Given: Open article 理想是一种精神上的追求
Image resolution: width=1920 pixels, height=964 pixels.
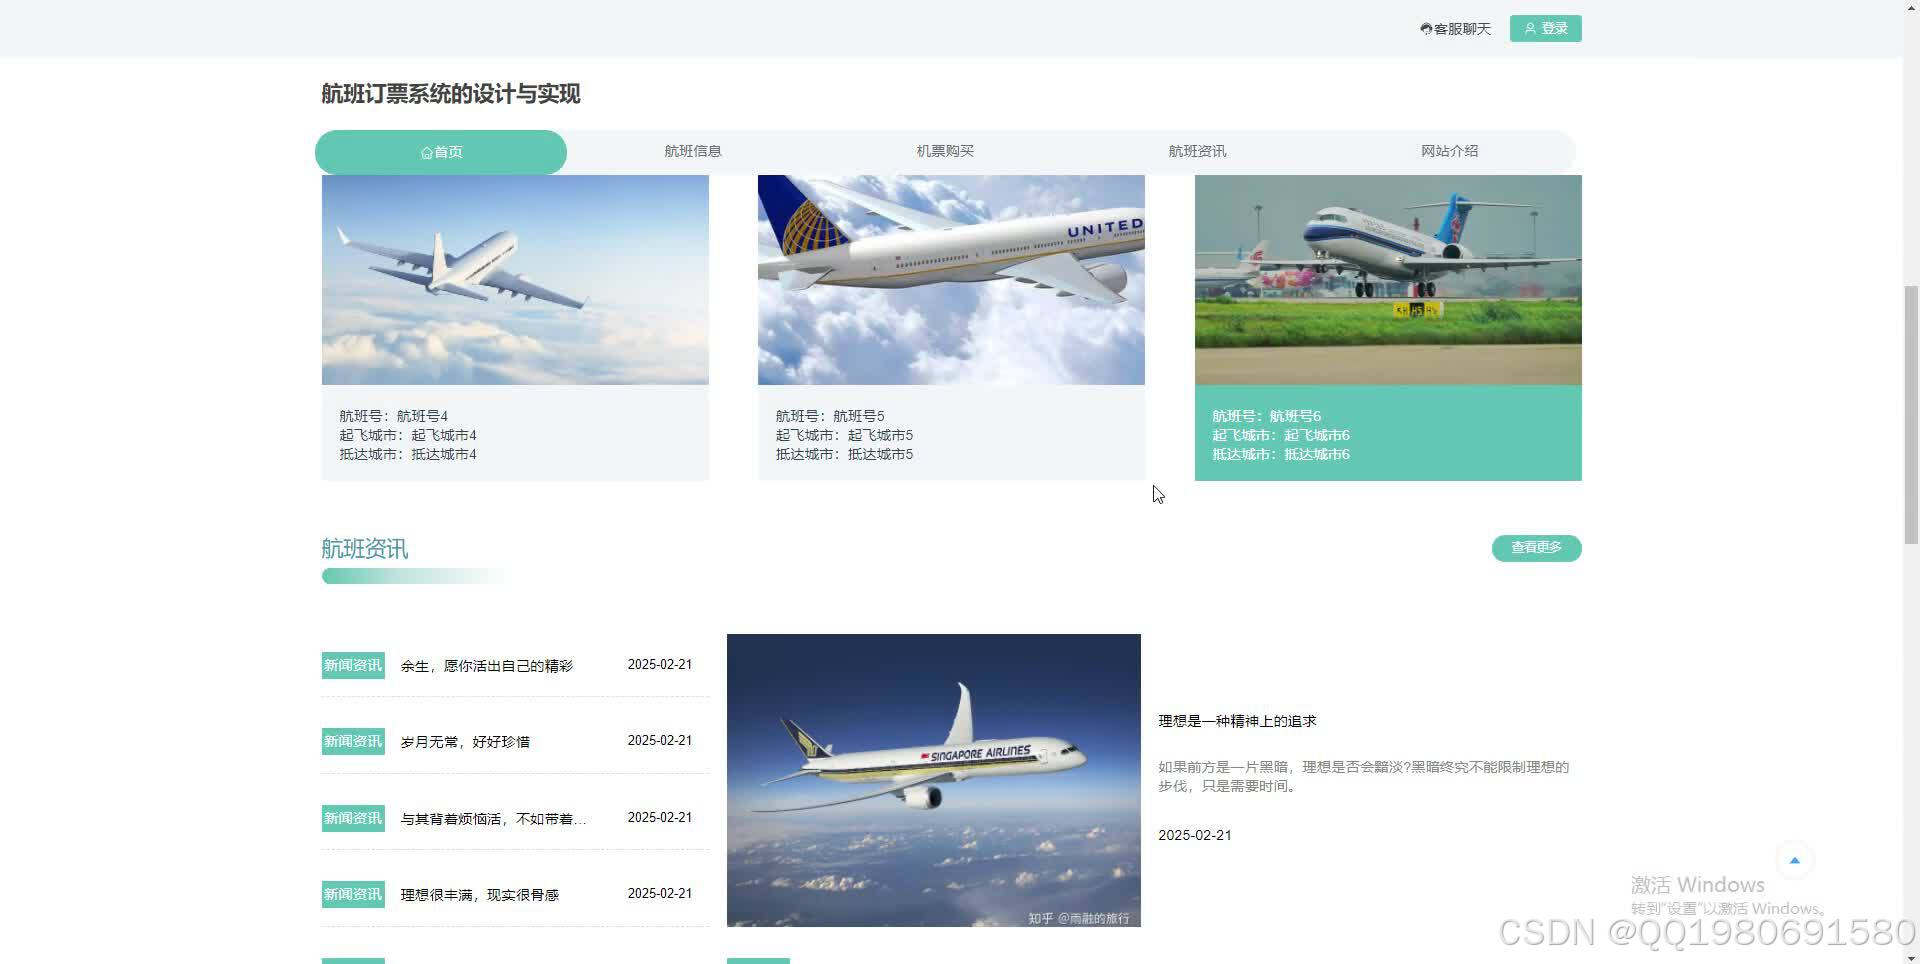Looking at the screenshot, I should pos(1237,721).
